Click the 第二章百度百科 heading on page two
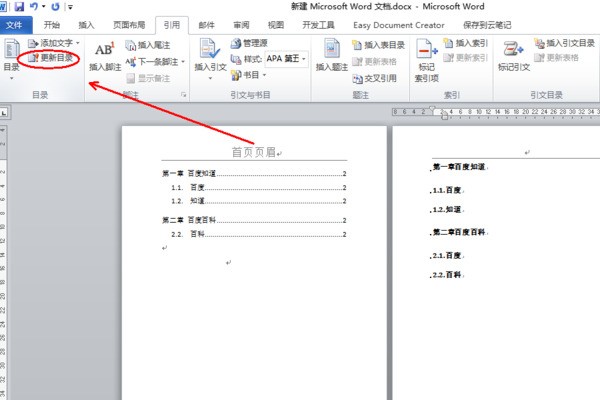Image resolution: width=600 pixels, height=400 pixels. 459,232
